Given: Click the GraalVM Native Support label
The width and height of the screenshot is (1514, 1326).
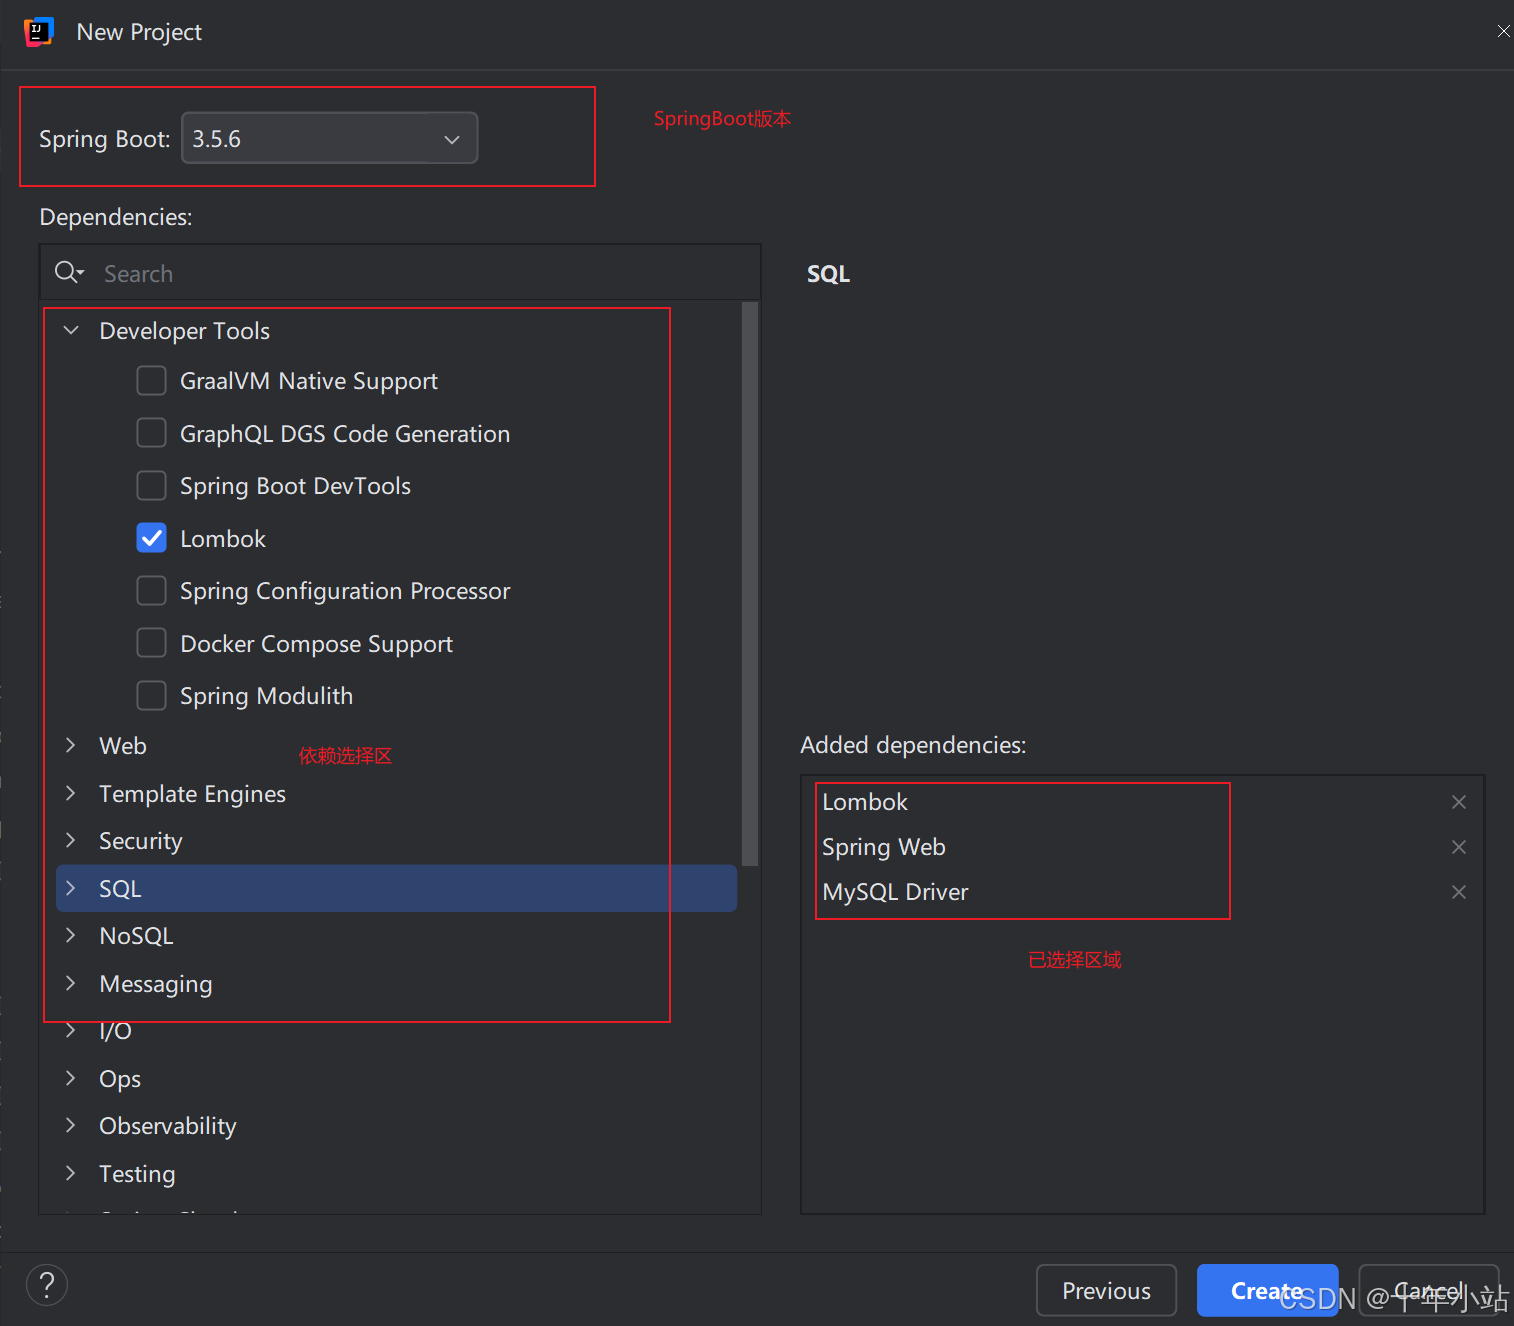Looking at the screenshot, I should pos(309,381).
